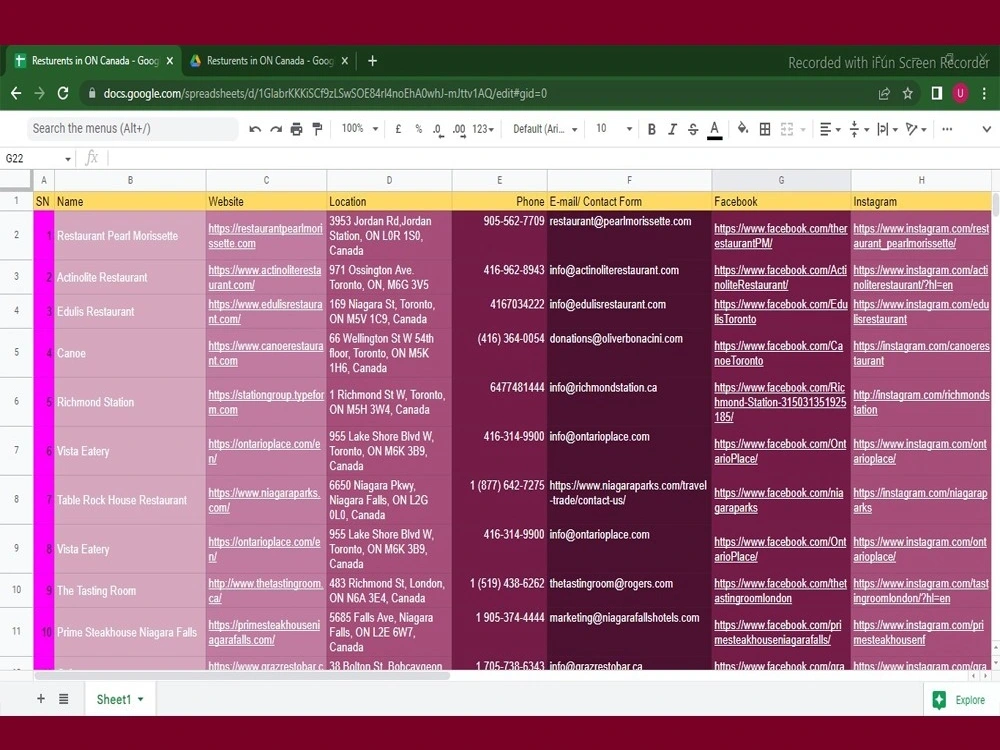Open text wrapping dropdown
This screenshot has width=1000, height=750.
(x=887, y=129)
